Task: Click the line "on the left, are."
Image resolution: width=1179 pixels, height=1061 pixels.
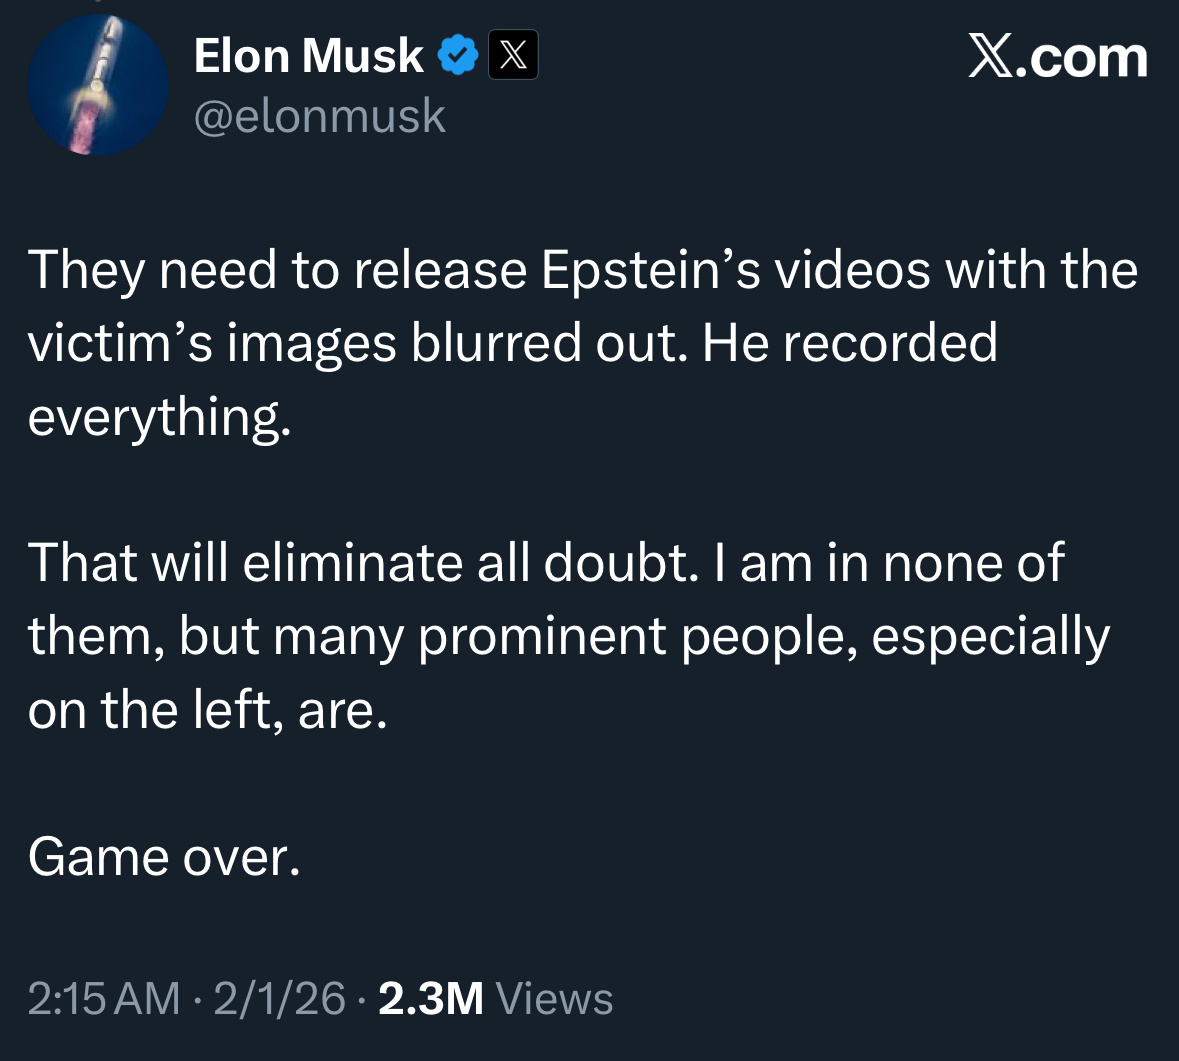Action: [207, 709]
